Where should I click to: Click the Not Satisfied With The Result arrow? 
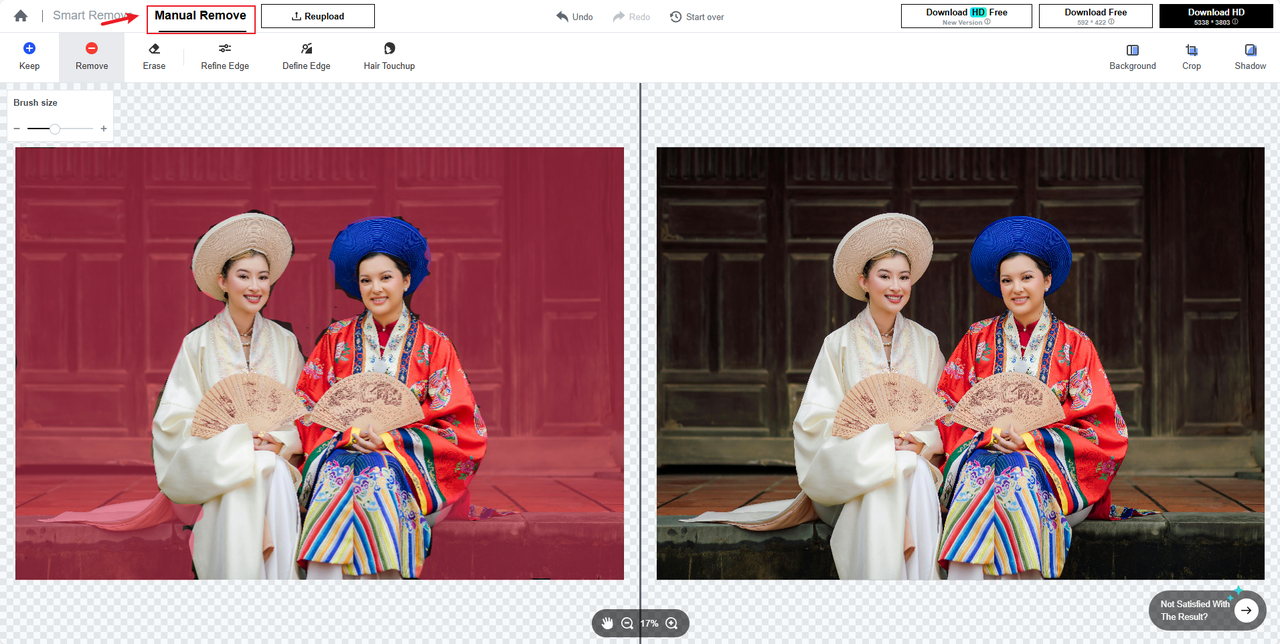1246,610
